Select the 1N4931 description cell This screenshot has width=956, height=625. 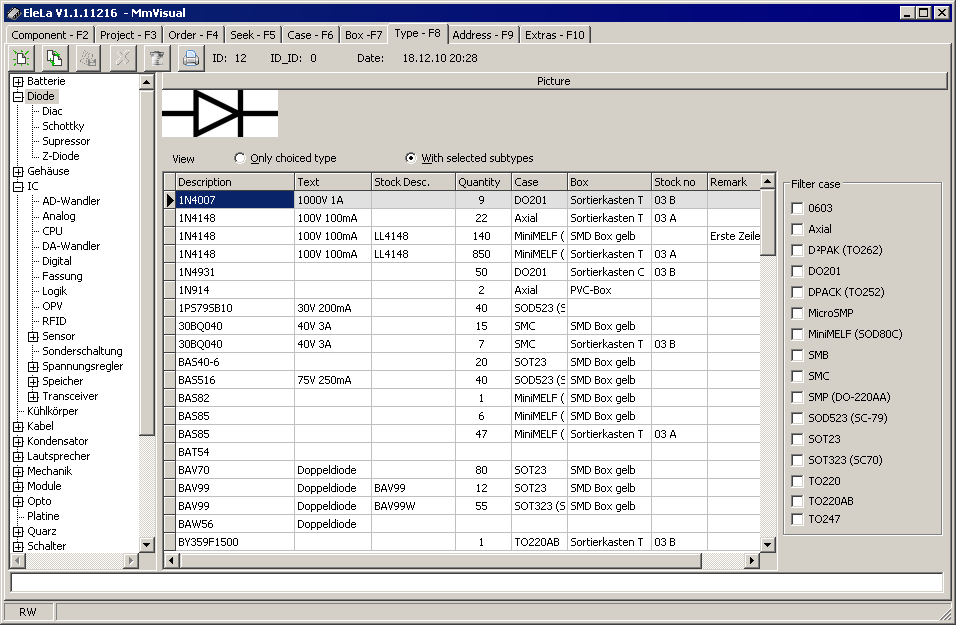pyautogui.click(x=235, y=272)
